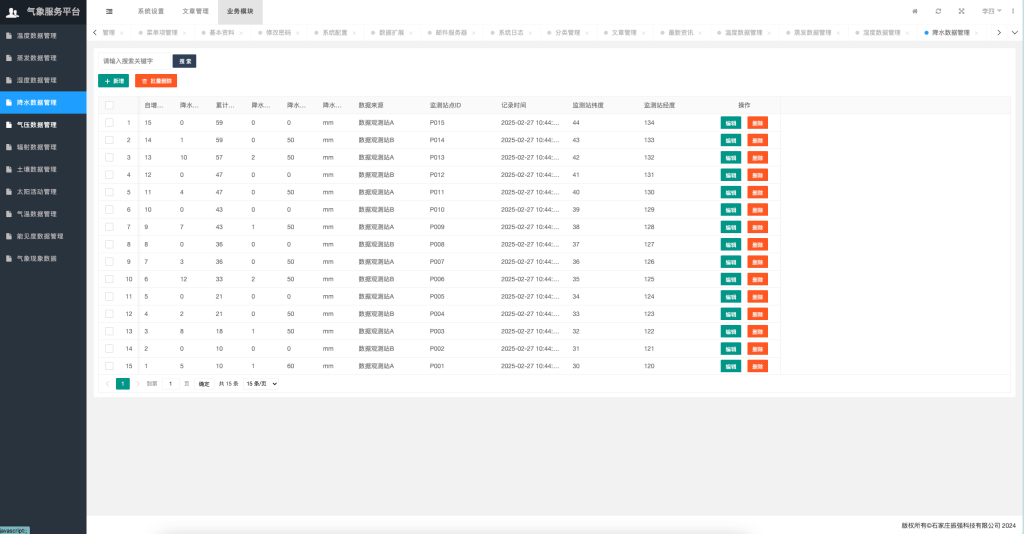Open the 温度数据管理 page tab
1024x534 pixels.
[x=743, y=33]
